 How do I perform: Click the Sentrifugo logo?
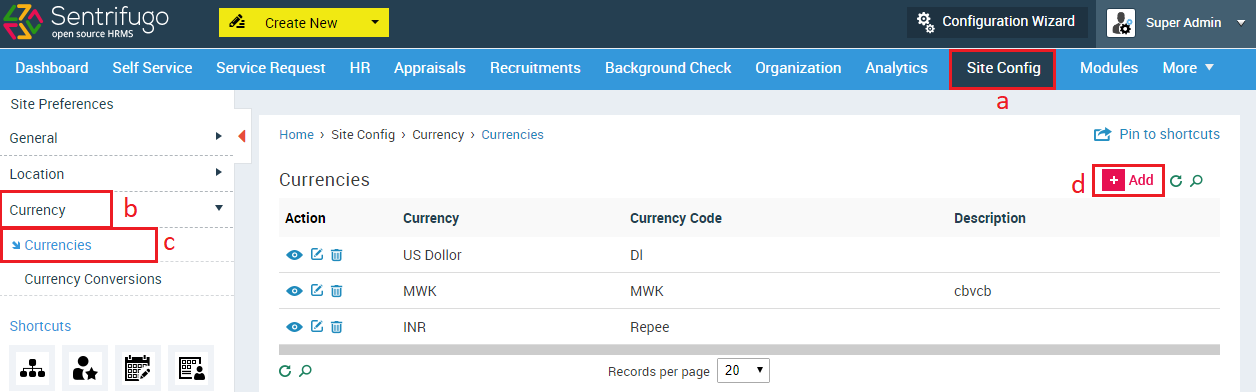(86, 22)
